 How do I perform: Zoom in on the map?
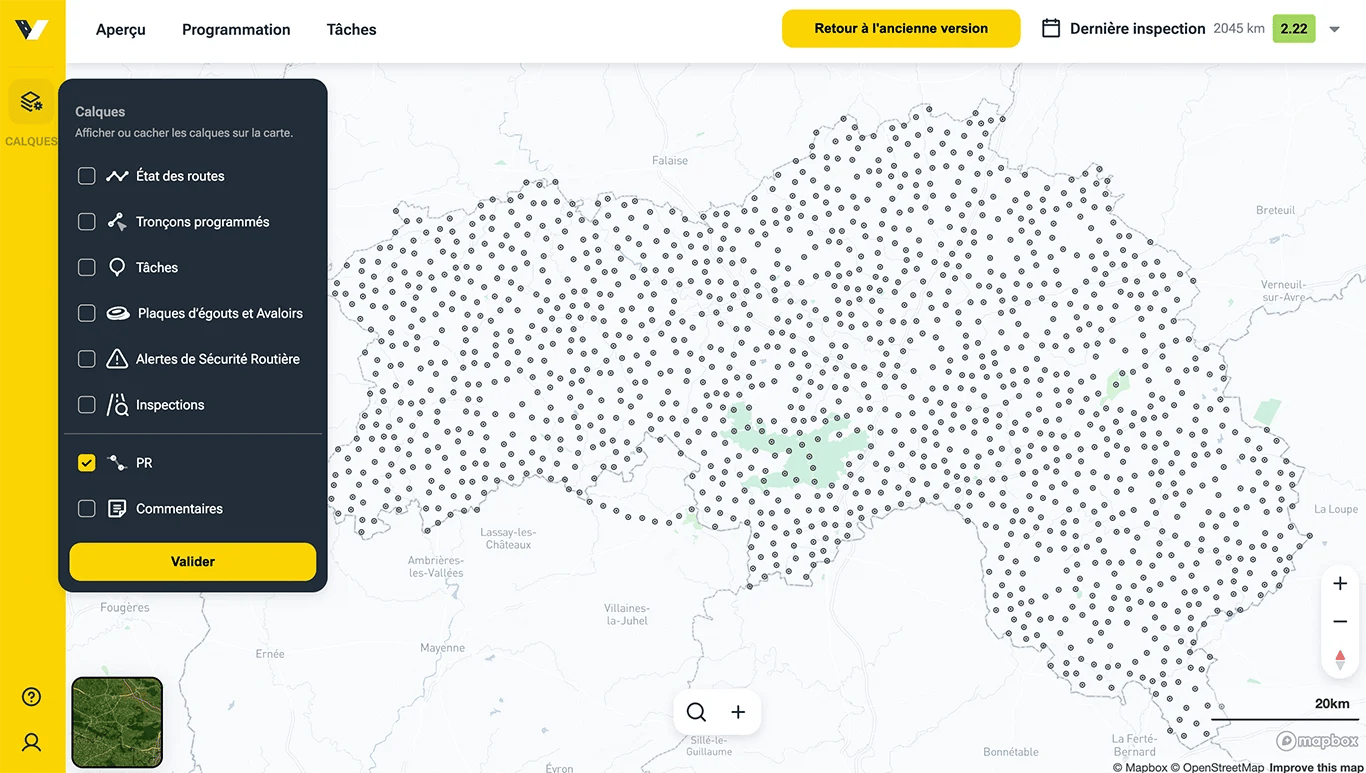[1340, 584]
